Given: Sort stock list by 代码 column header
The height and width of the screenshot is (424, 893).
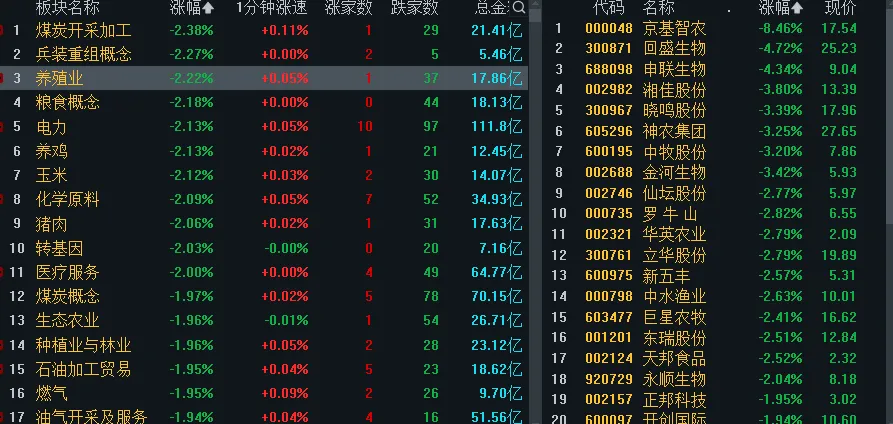Looking at the screenshot, I should coord(608,8).
